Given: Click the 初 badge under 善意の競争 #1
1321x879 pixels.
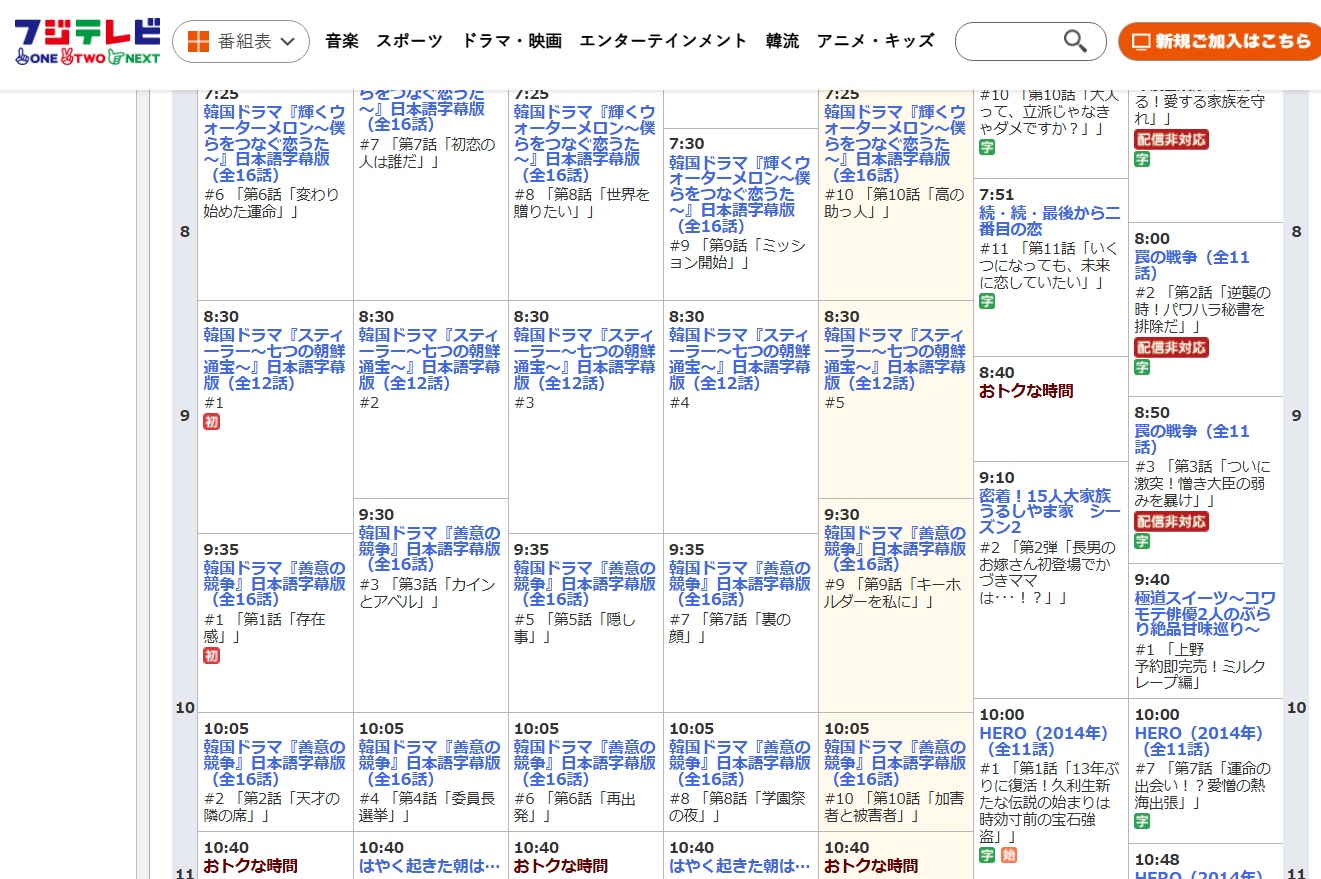Looking at the screenshot, I should 211,656.
